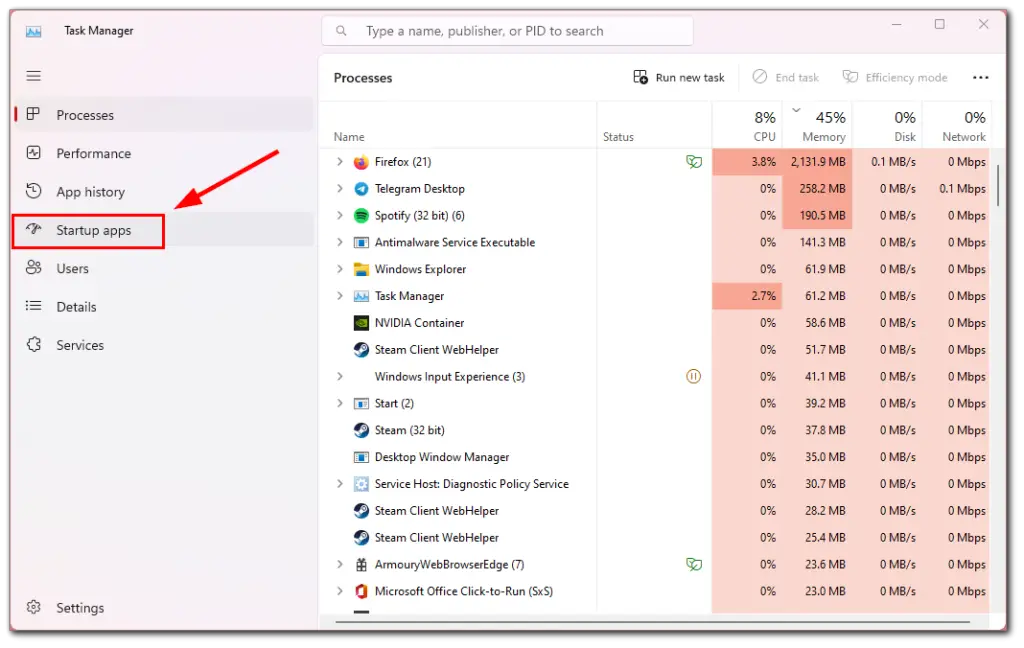The image size is (1024, 648).
Task: Click the hamburger navigation menu icon
Action: [x=33, y=75]
